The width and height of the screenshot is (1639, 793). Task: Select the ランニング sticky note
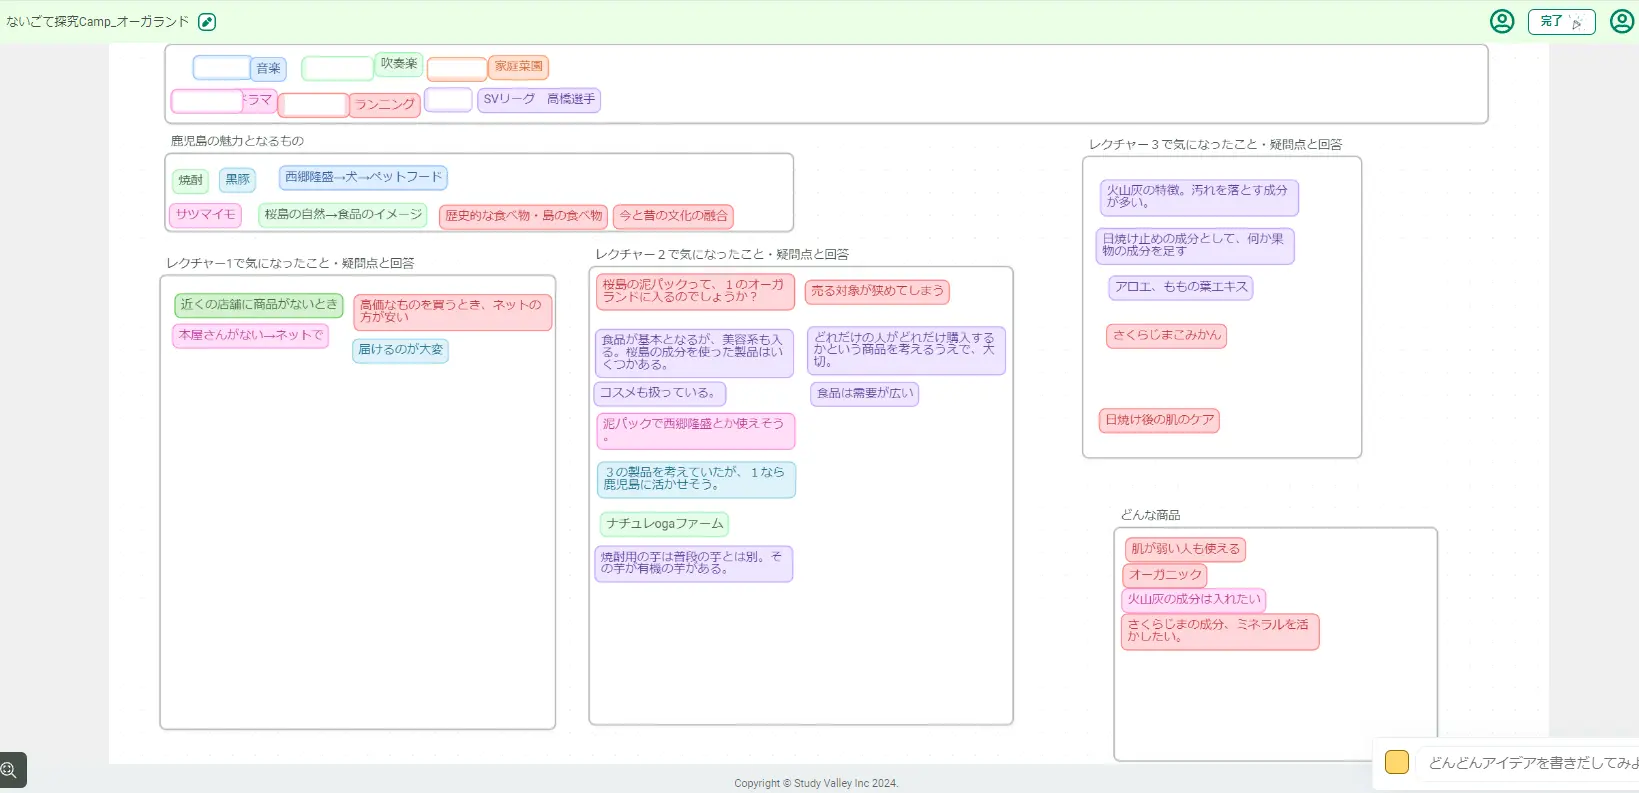(384, 104)
